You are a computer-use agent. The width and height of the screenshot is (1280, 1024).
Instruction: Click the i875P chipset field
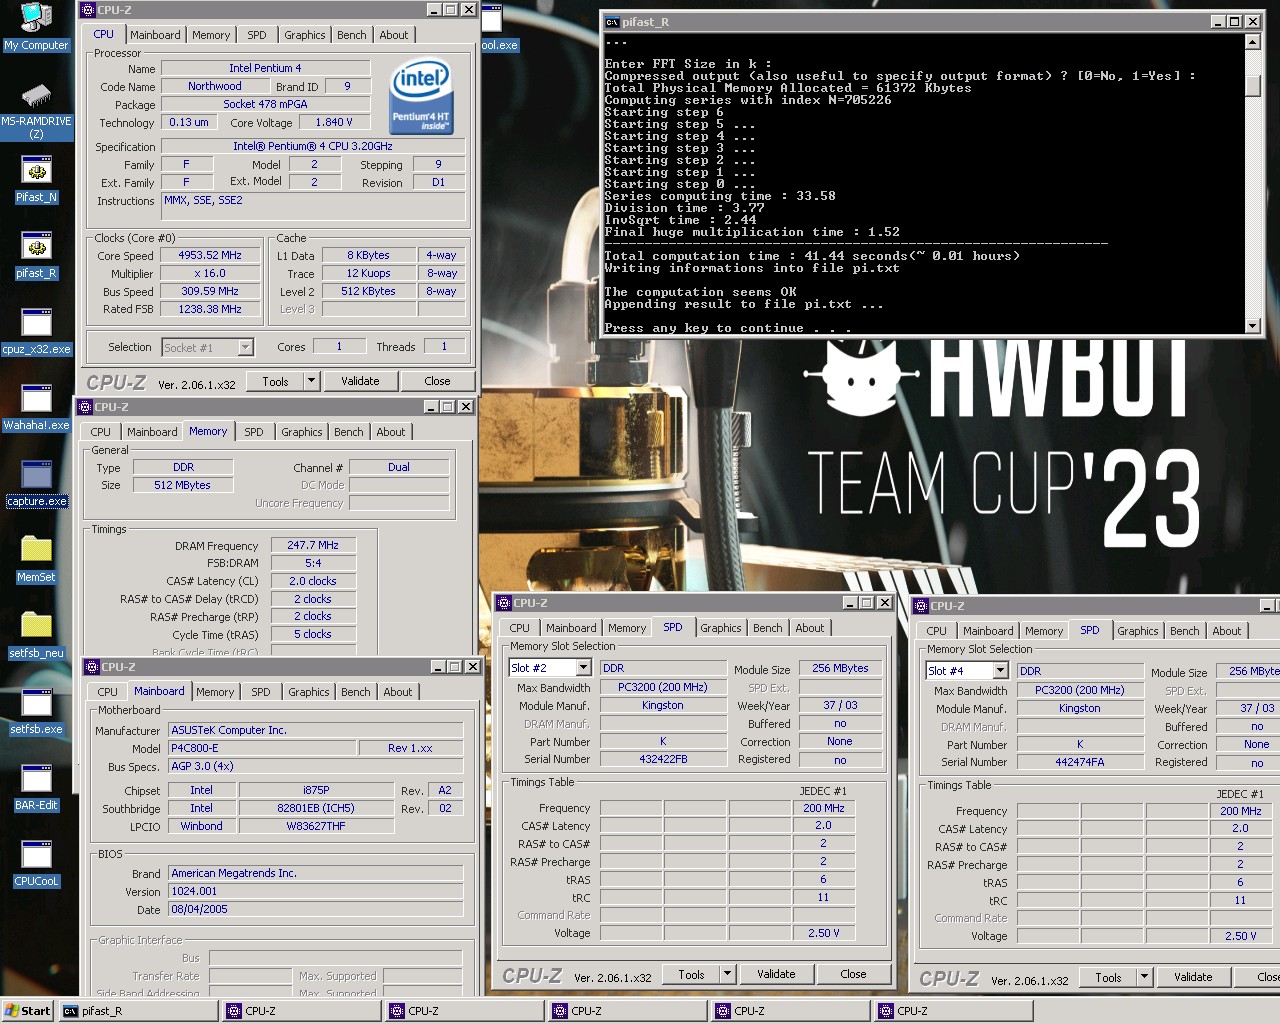(316, 790)
